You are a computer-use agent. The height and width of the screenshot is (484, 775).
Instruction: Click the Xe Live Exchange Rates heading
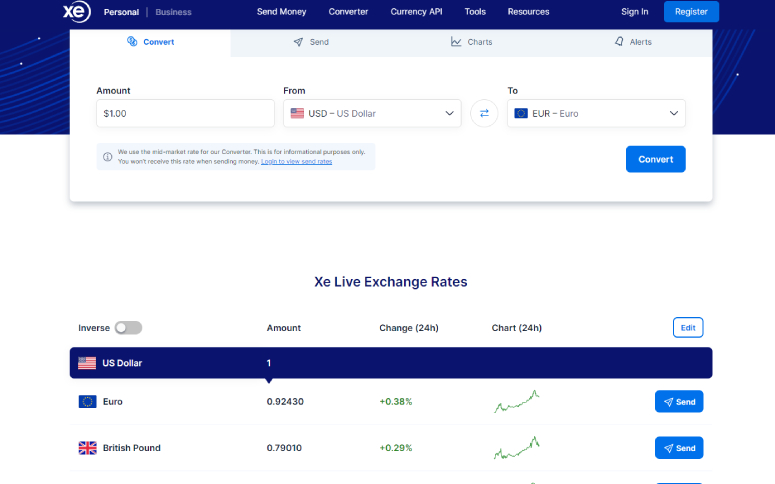pos(390,282)
